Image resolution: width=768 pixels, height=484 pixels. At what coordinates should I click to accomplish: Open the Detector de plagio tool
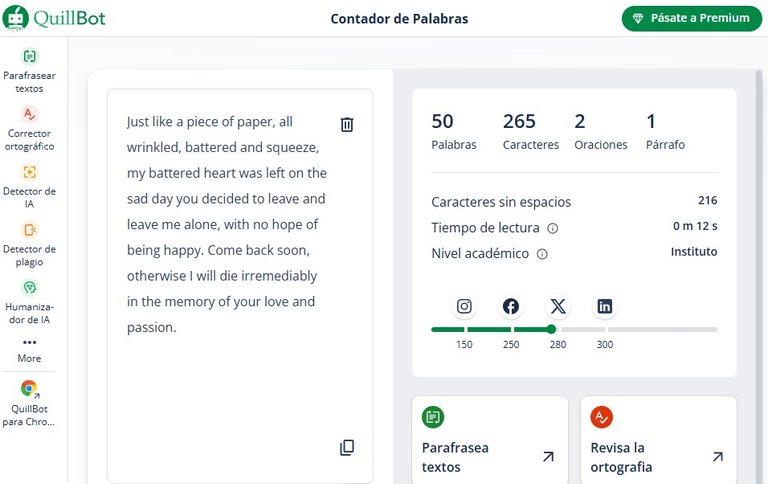tap(29, 244)
